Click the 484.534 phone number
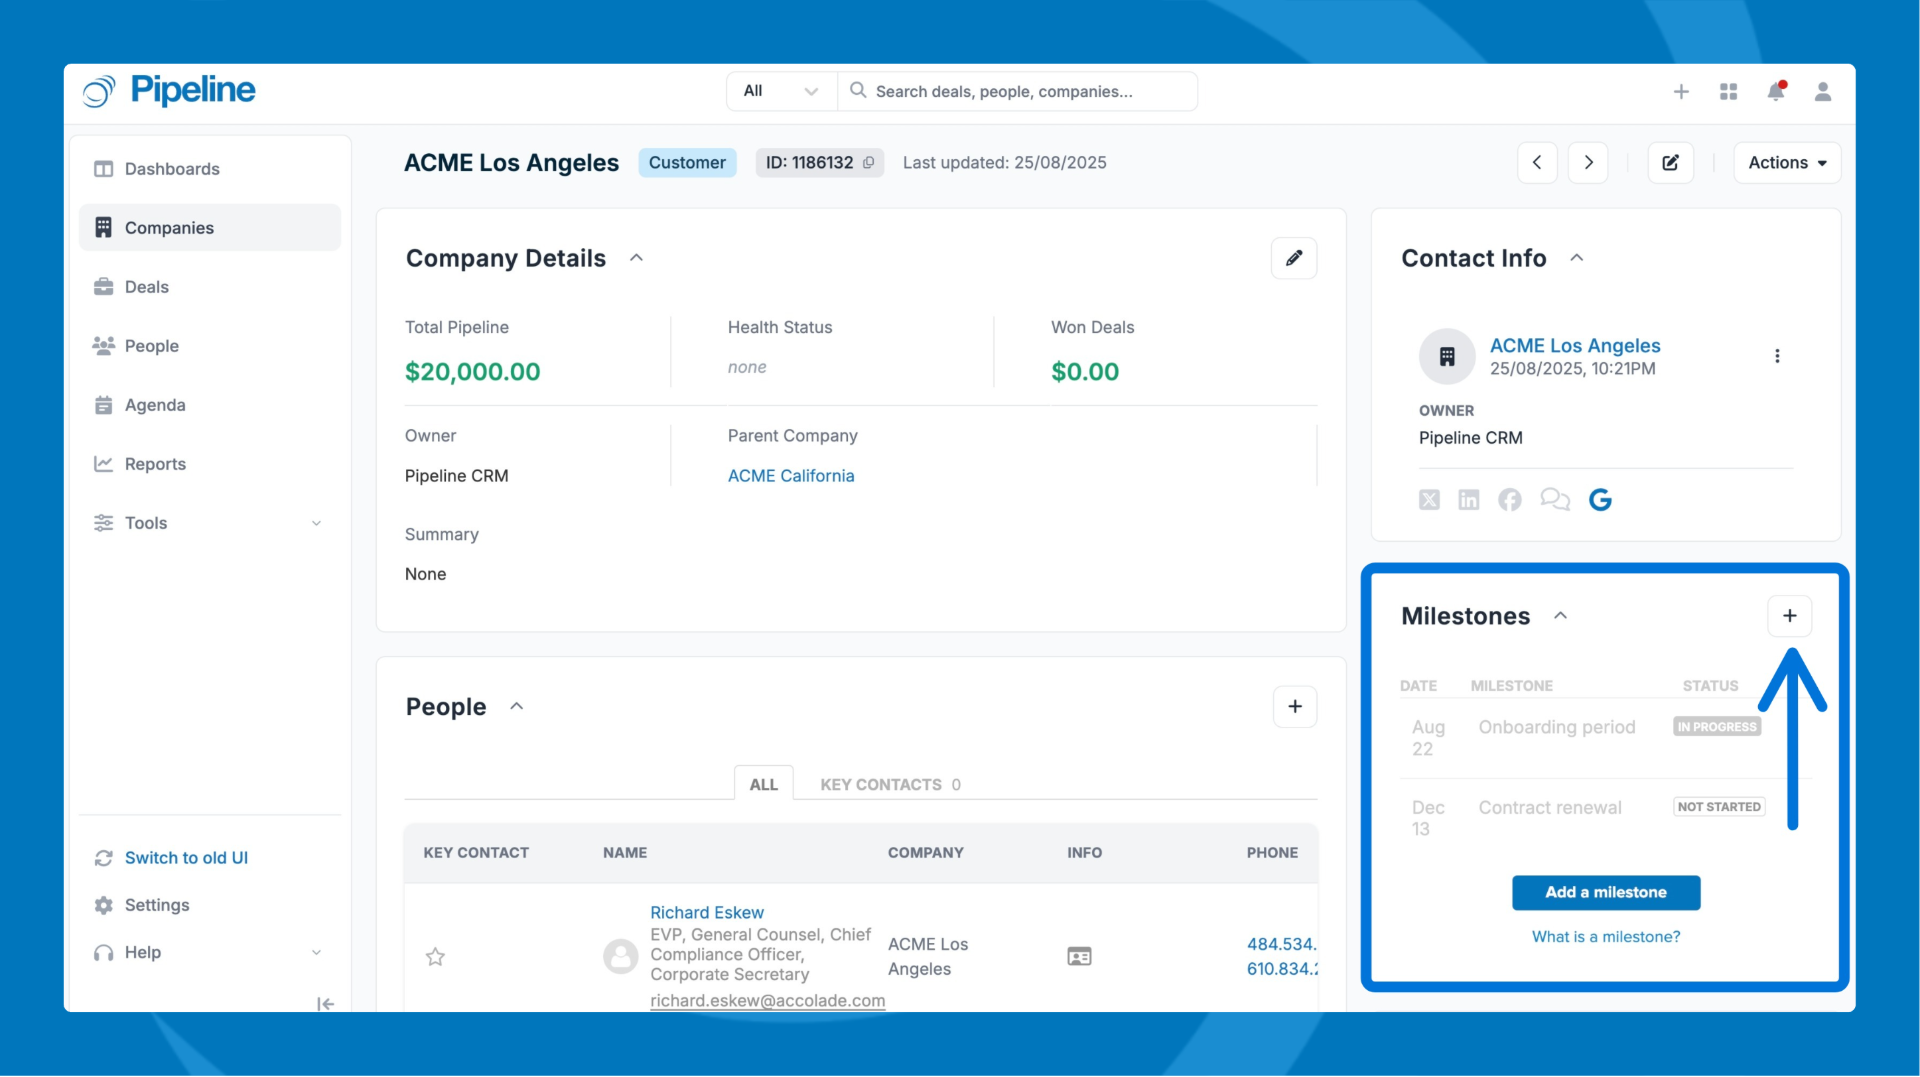 point(1282,944)
